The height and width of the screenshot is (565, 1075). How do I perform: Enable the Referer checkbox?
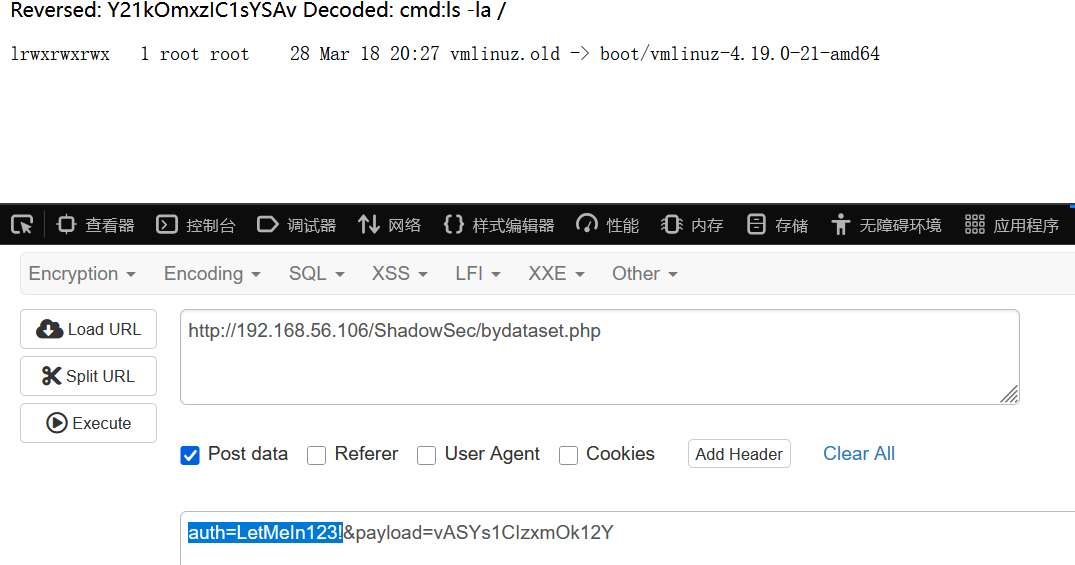point(316,455)
